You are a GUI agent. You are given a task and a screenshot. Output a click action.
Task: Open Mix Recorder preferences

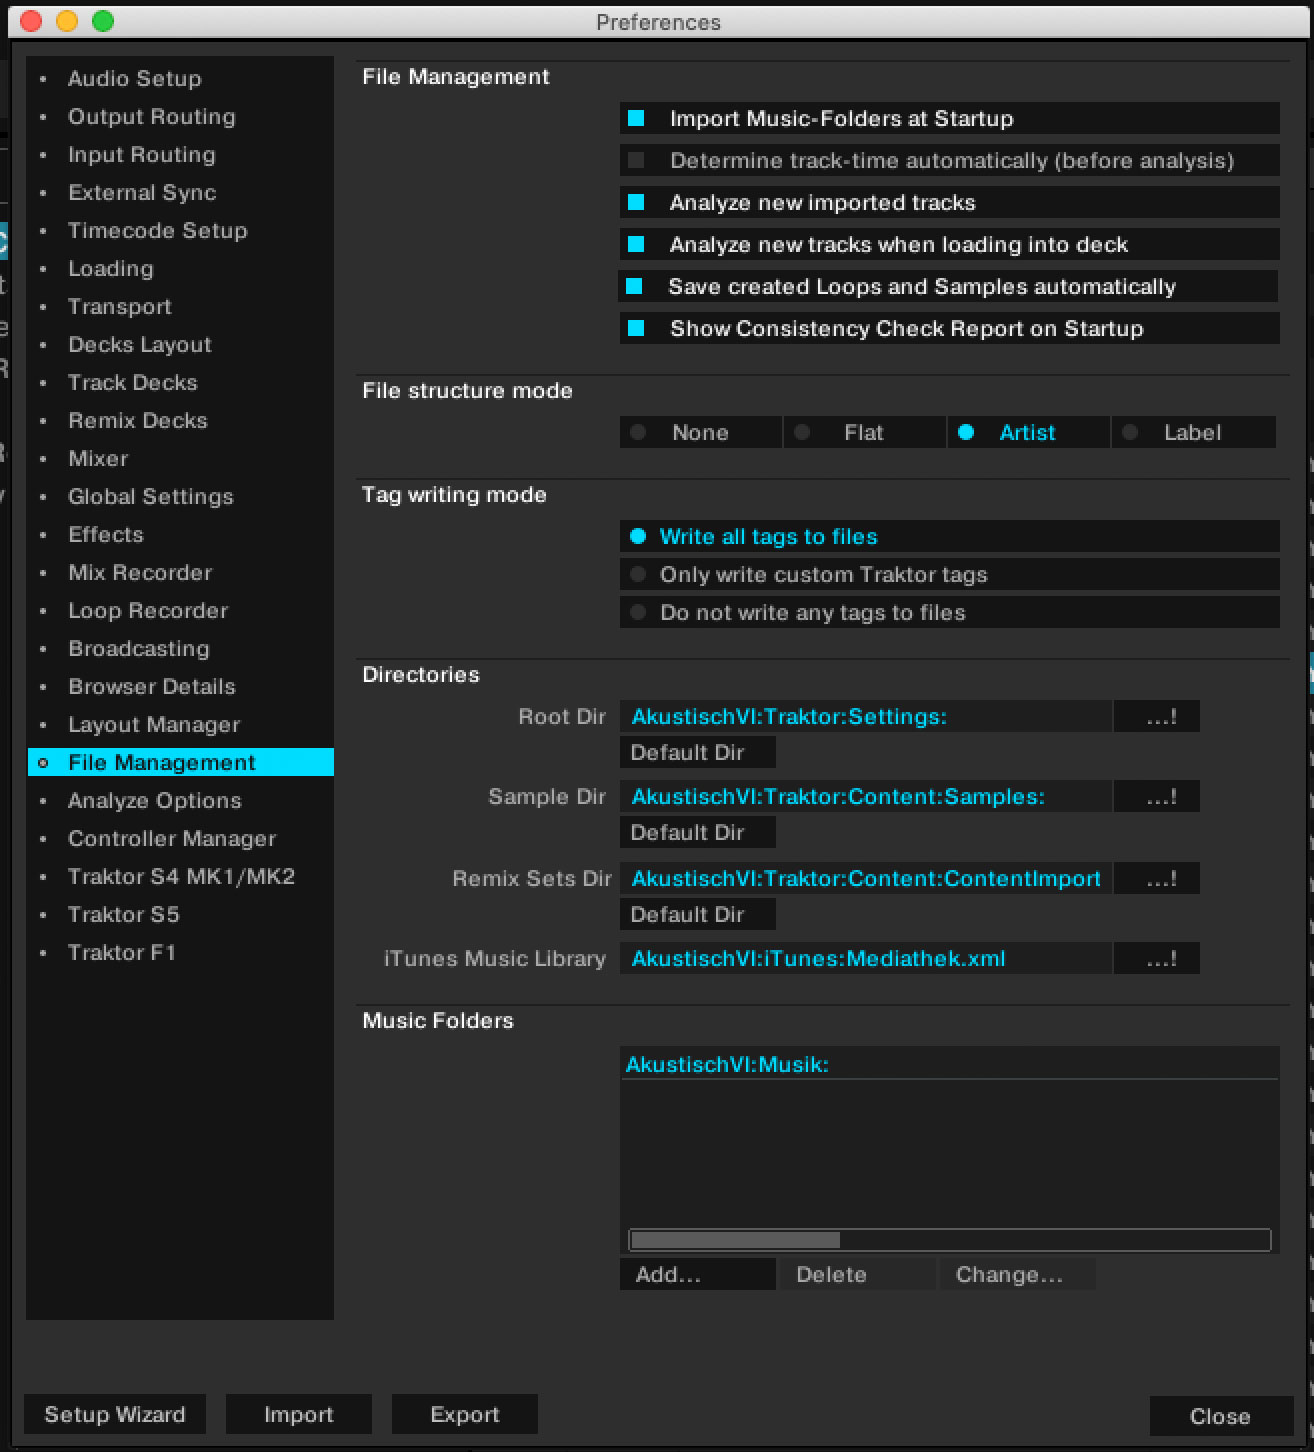coord(180,573)
